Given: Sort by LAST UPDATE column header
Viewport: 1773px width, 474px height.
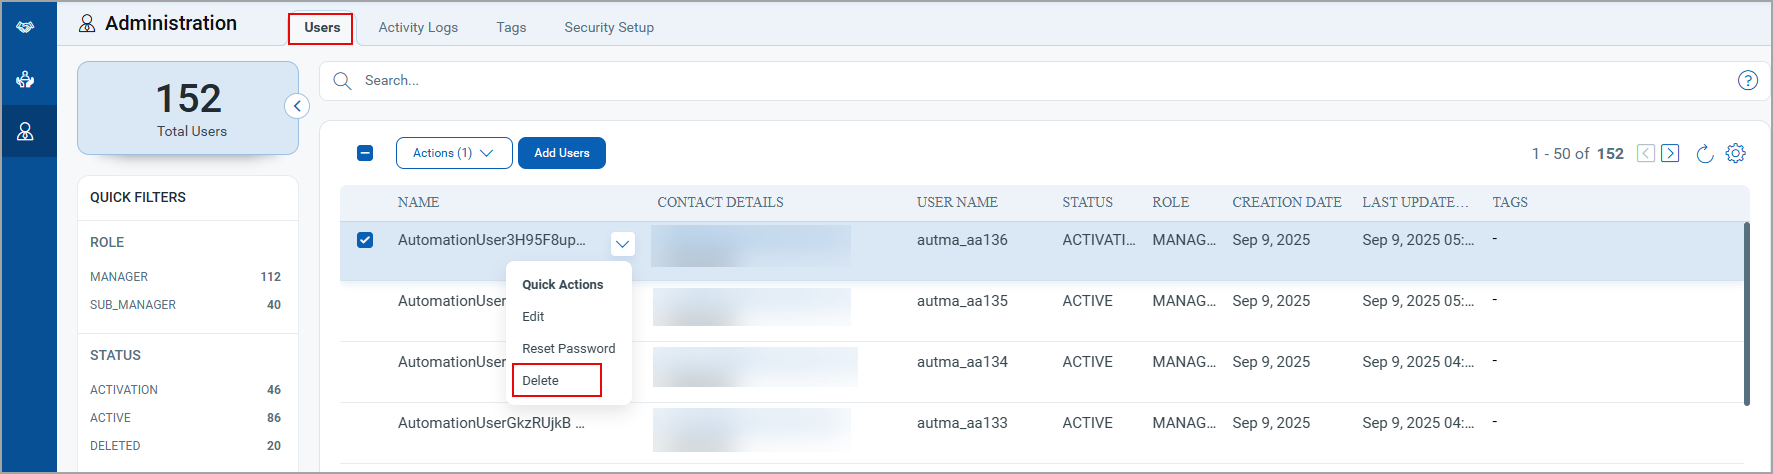Looking at the screenshot, I should (x=1415, y=202).
